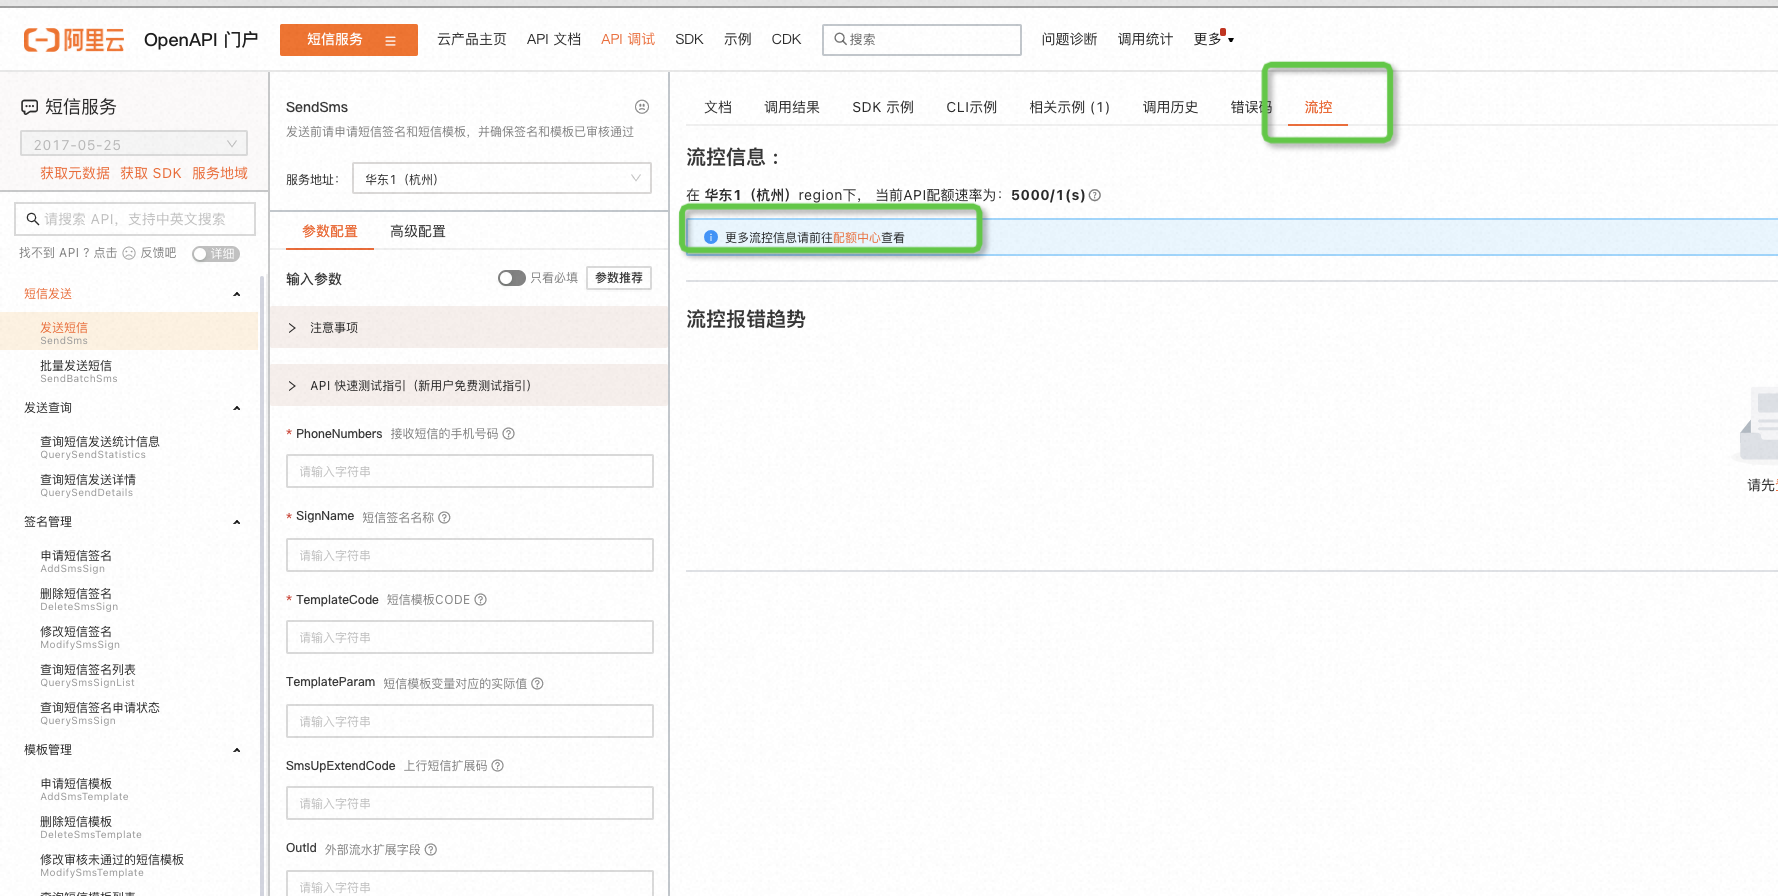Click the 参数推荐 button
Viewport: 1778px width, 896px height.
(619, 278)
